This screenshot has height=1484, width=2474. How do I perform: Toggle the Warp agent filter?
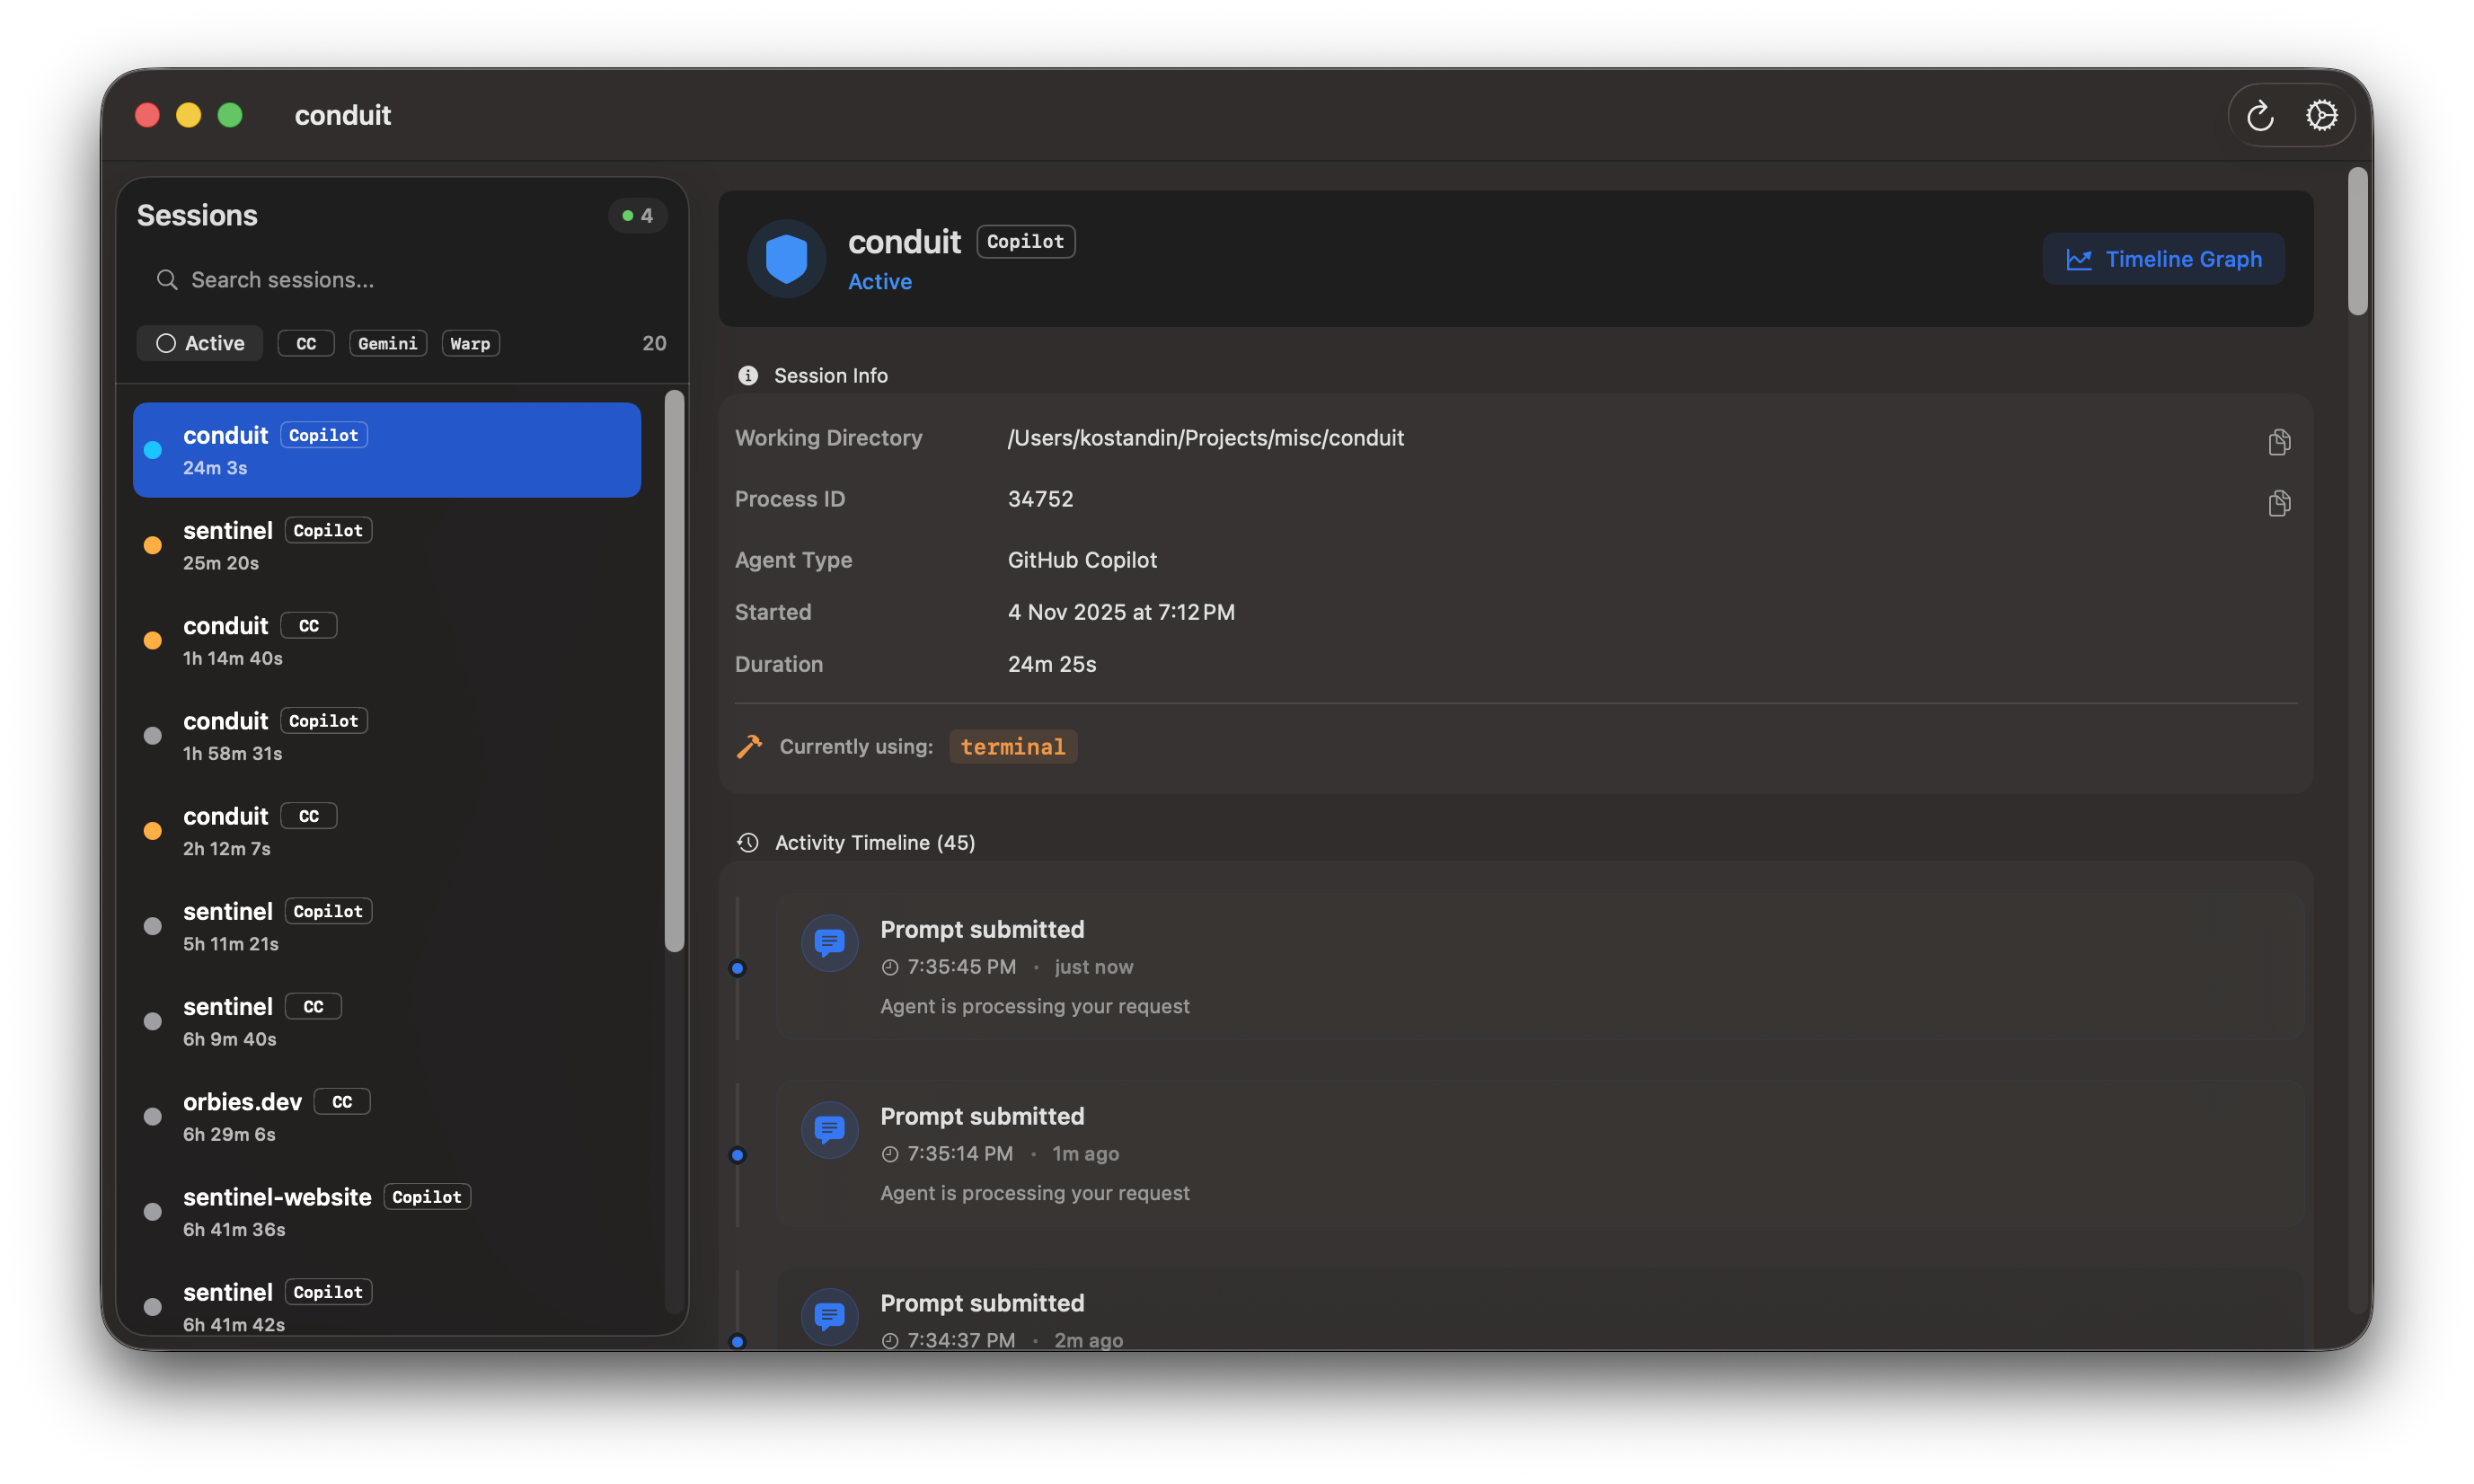[470, 343]
